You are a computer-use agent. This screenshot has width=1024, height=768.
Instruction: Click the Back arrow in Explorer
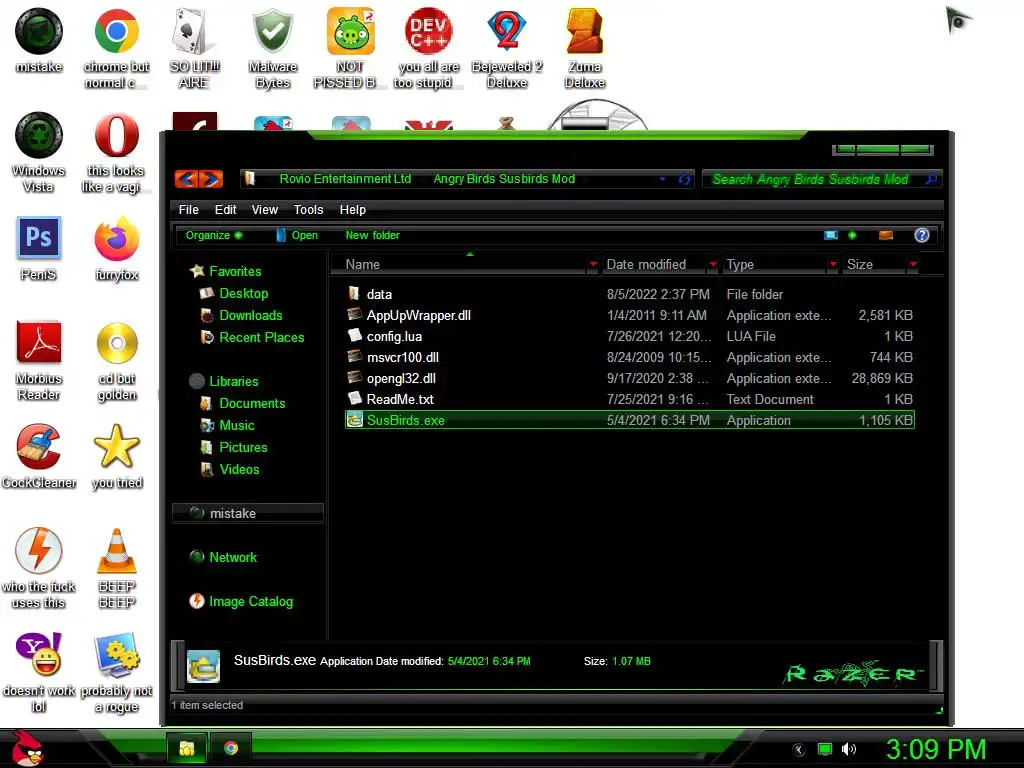(186, 179)
